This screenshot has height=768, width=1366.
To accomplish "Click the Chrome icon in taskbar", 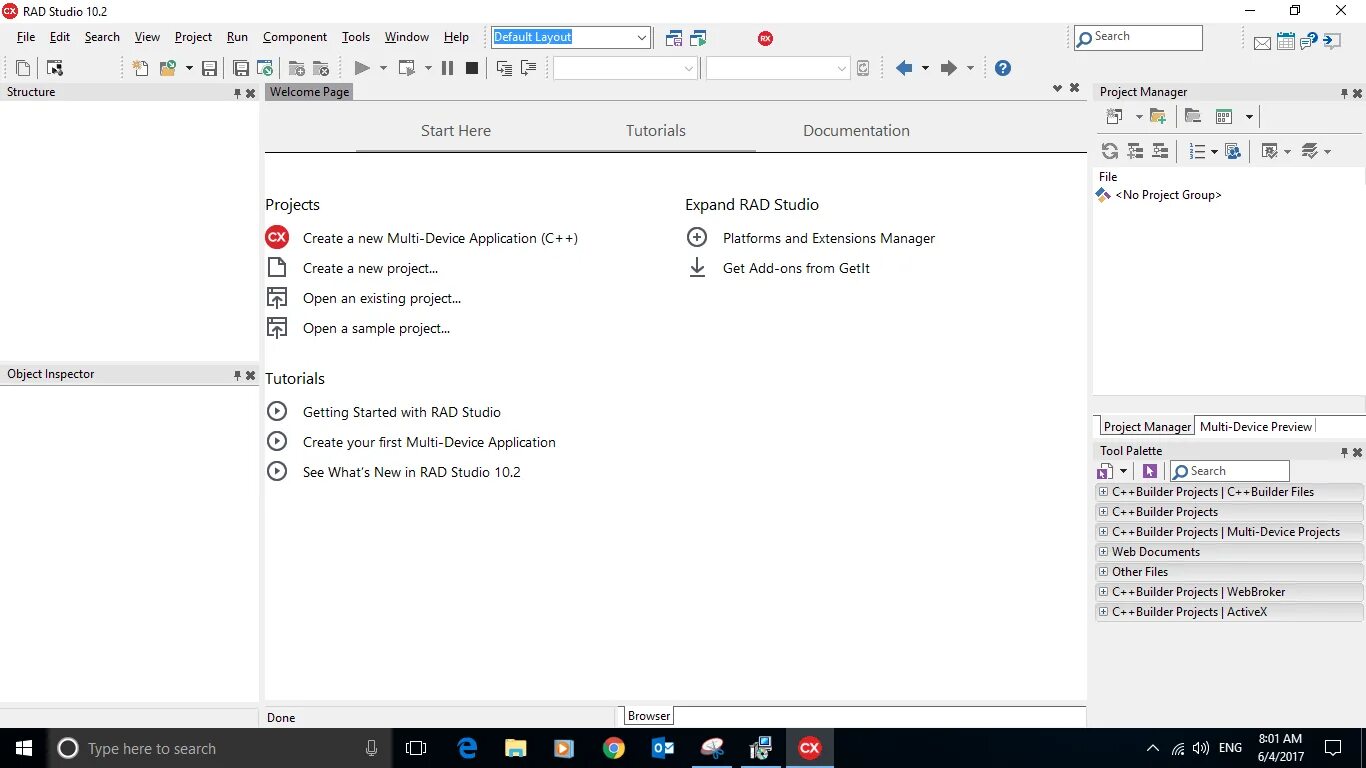I will point(614,748).
